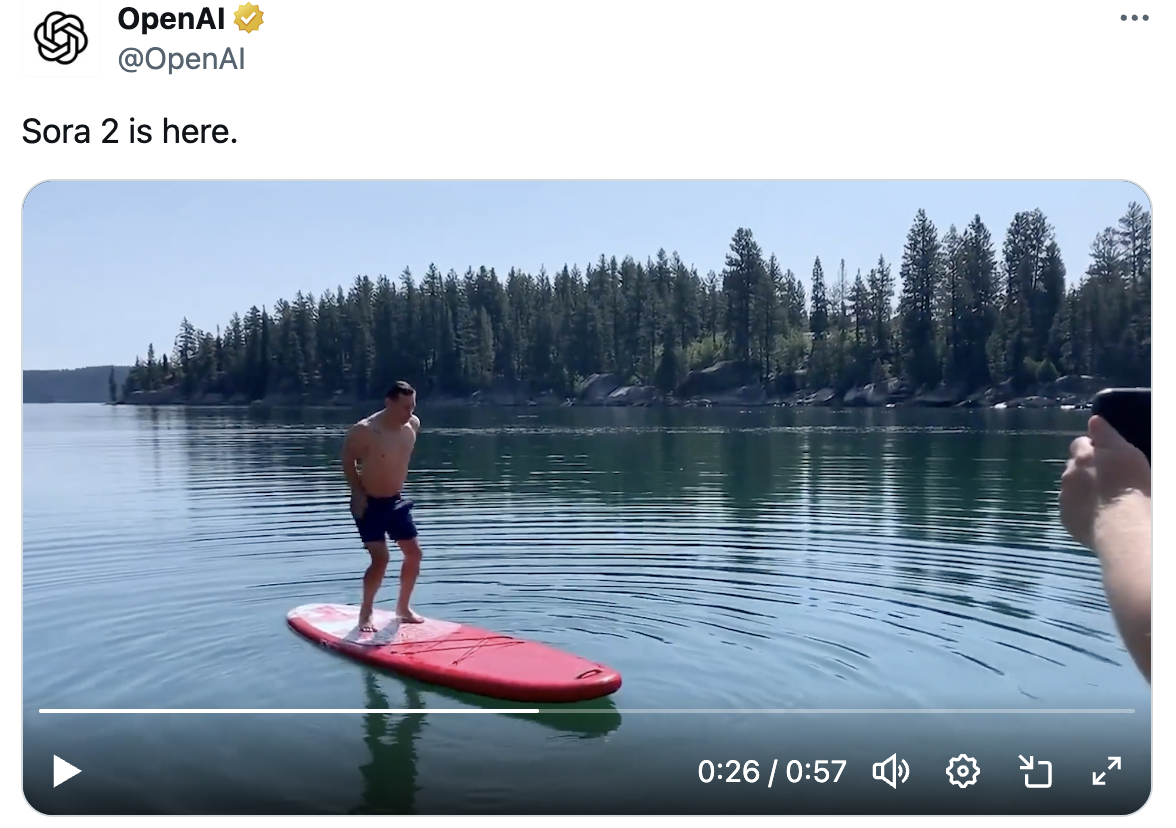Click the hand holding a phone in the video
Screen dimensions: 1176x828
click(1105, 480)
